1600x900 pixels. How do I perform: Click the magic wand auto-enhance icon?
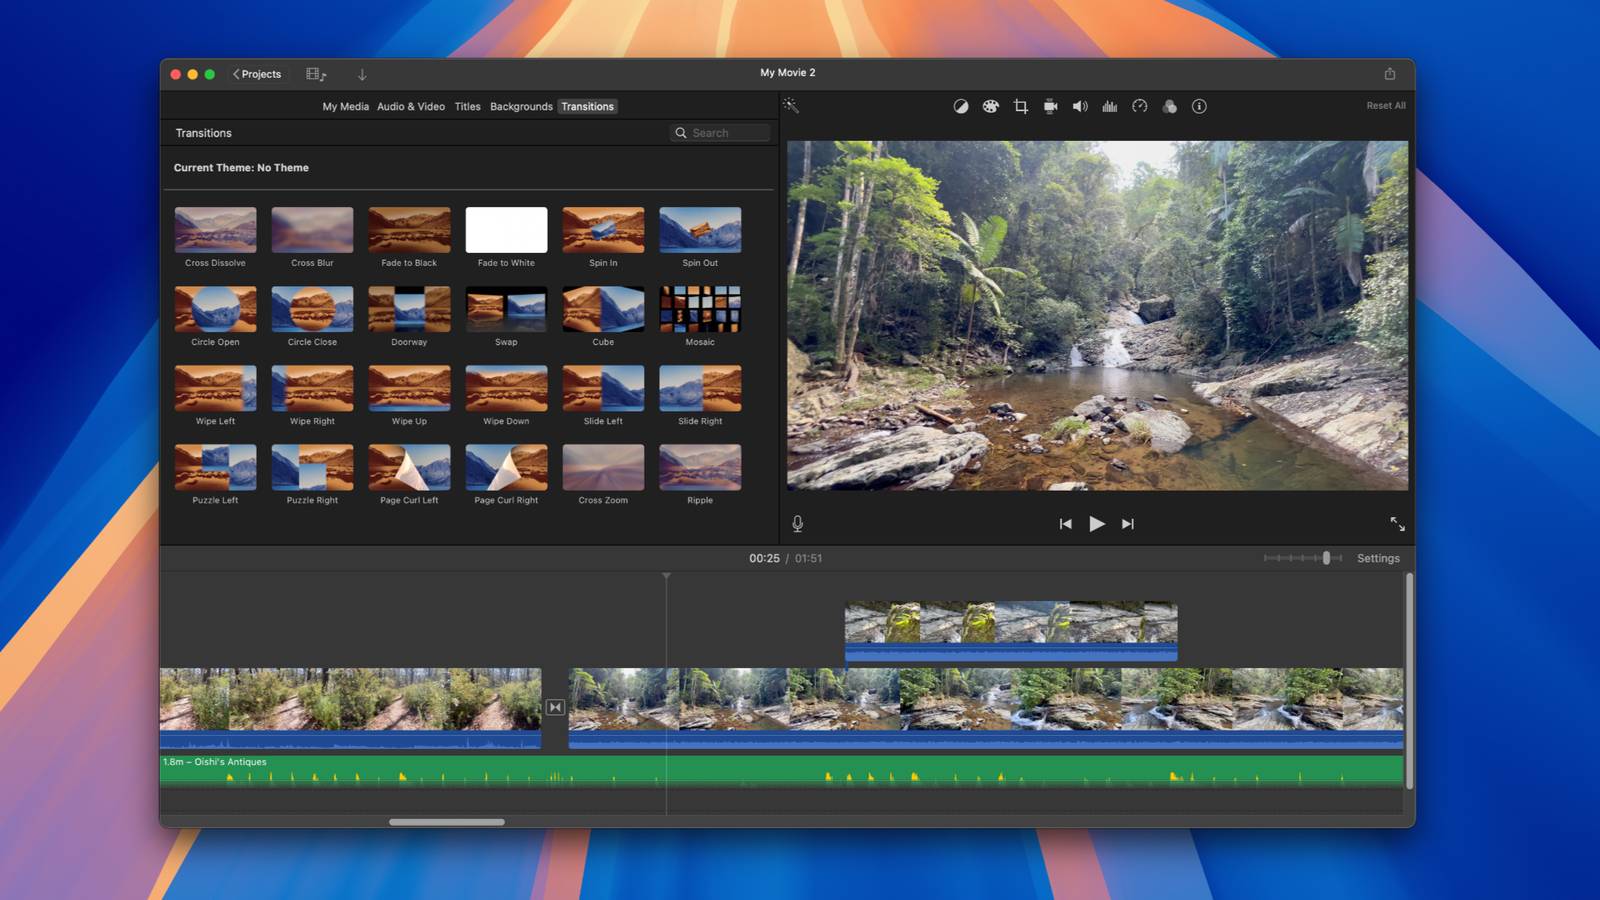coord(790,106)
